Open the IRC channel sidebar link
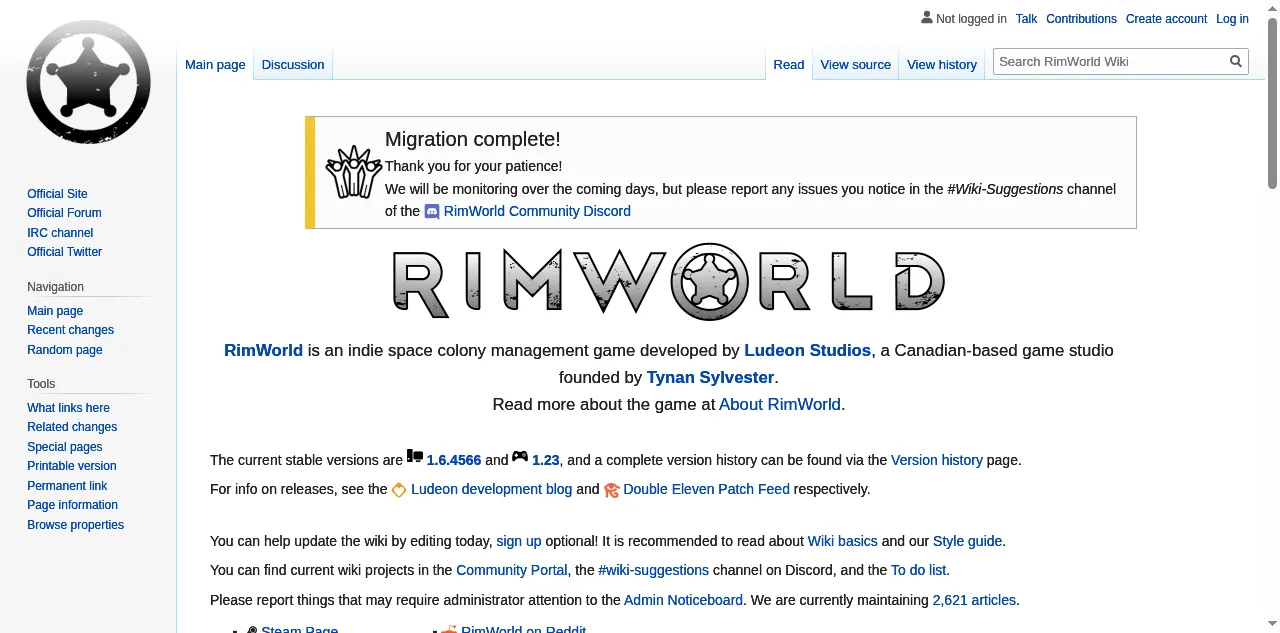The width and height of the screenshot is (1280, 633). tap(60, 233)
